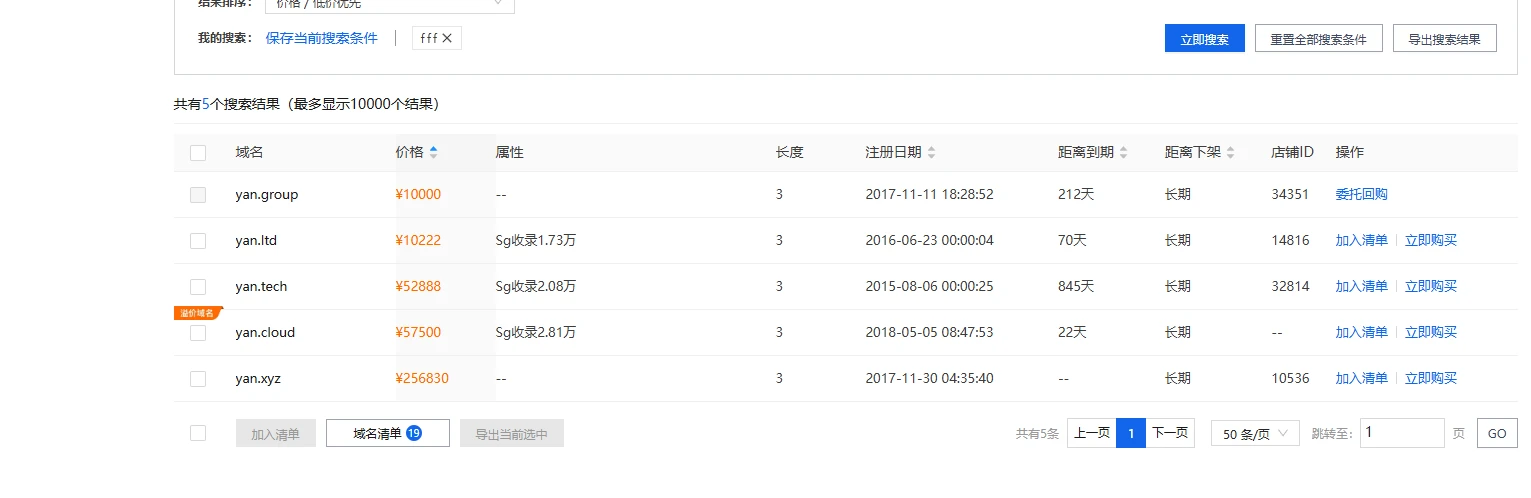Image resolution: width=1531 pixels, height=498 pixels.
Task: Save current search conditions link
Action: 322,38
